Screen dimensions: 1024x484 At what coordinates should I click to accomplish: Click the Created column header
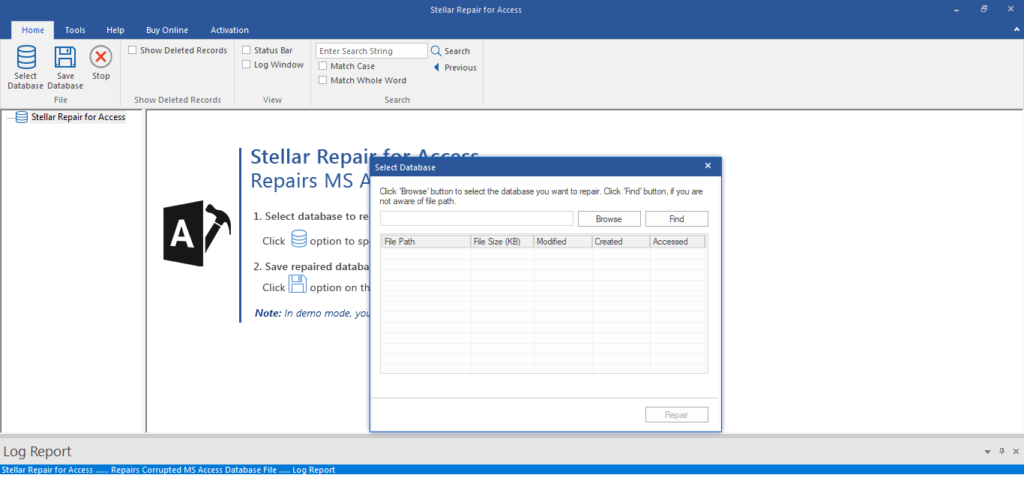pos(621,242)
